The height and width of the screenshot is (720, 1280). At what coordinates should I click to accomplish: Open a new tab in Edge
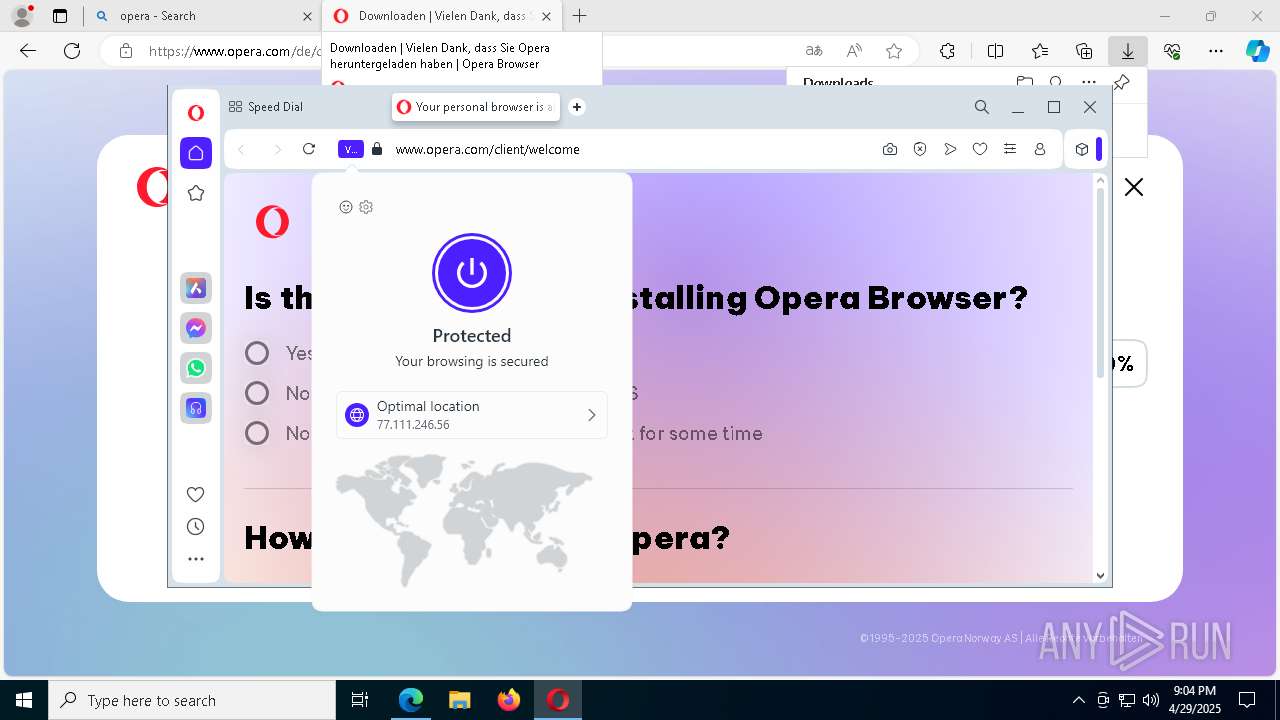click(580, 16)
